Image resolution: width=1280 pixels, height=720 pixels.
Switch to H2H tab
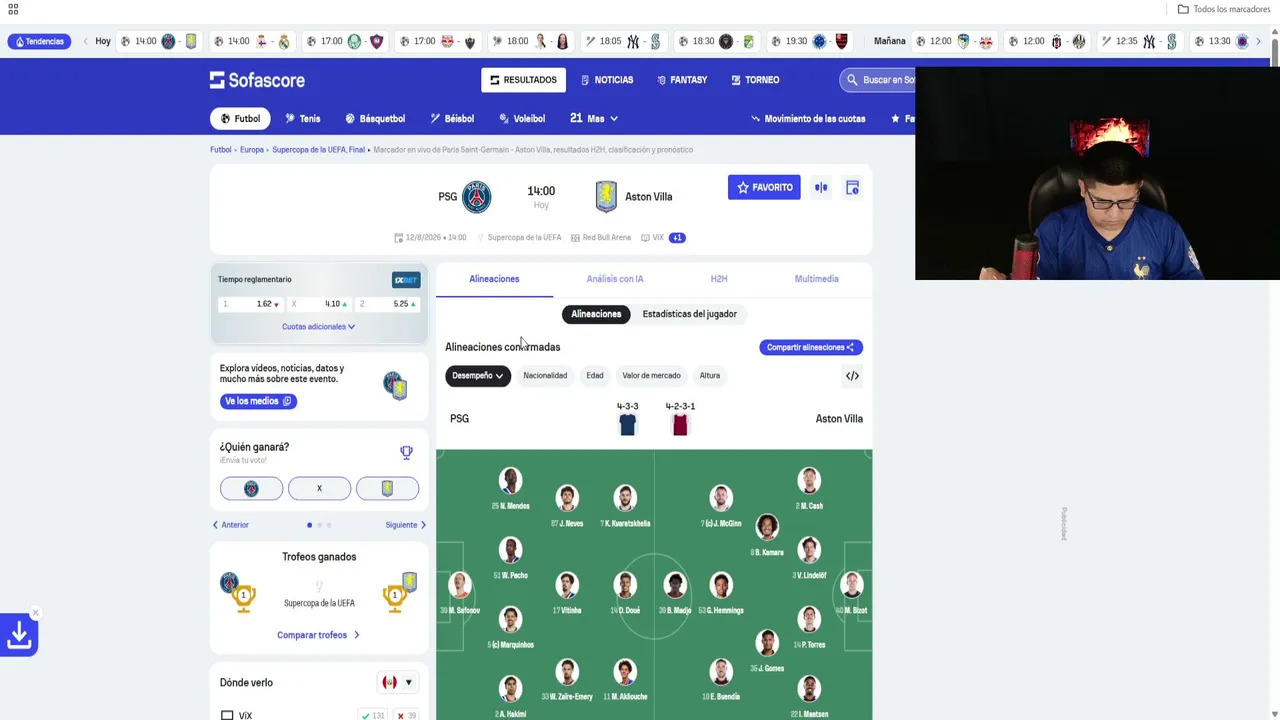point(719,279)
